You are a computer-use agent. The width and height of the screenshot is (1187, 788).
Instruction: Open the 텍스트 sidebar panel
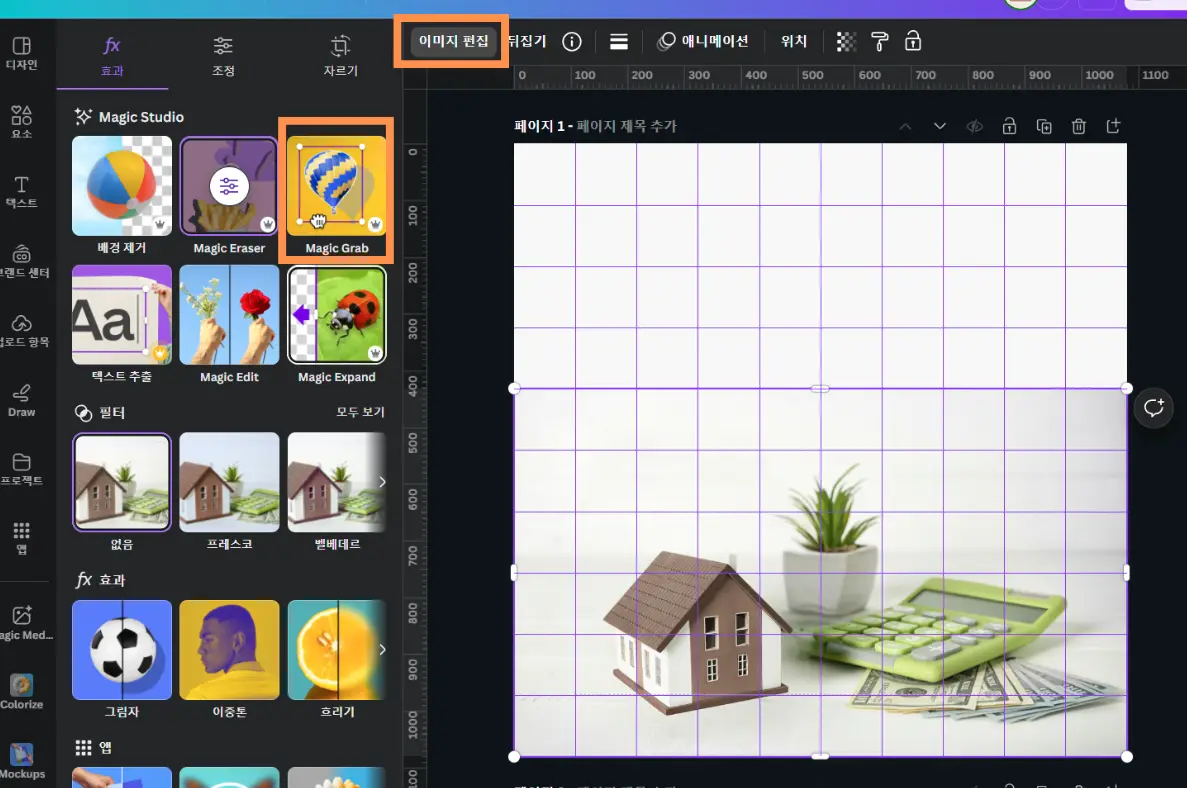click(x=21, y=192)
